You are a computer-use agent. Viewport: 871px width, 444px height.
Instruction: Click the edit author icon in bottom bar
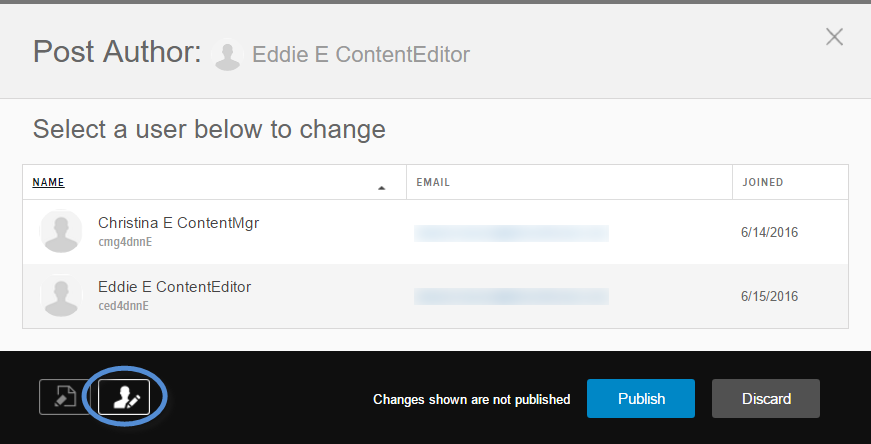click(124, 398)
